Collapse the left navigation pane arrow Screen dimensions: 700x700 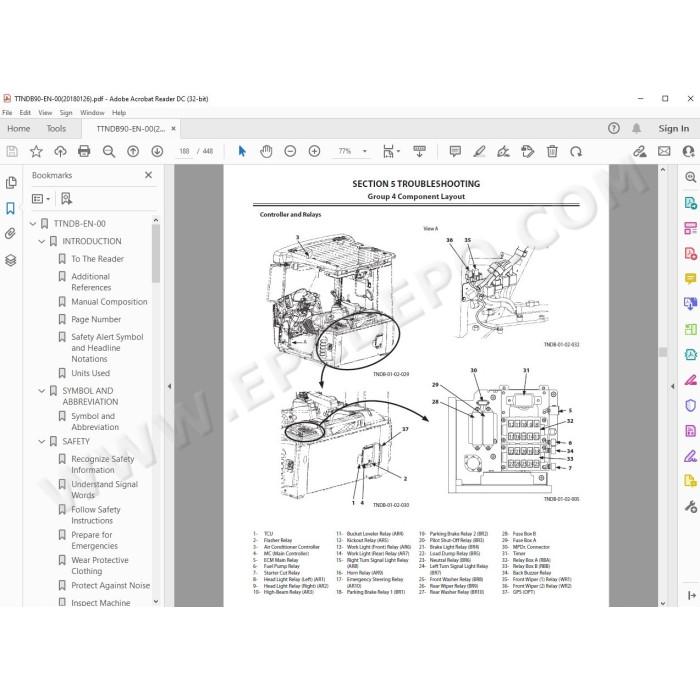(169, 386)
